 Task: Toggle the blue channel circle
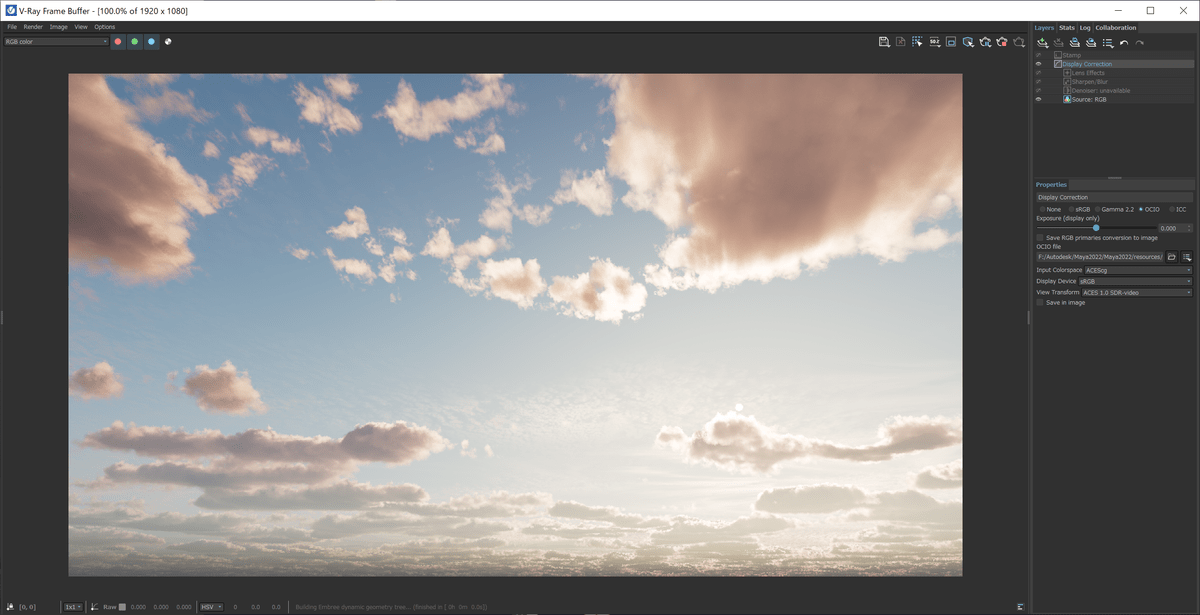tap(151, 42)
